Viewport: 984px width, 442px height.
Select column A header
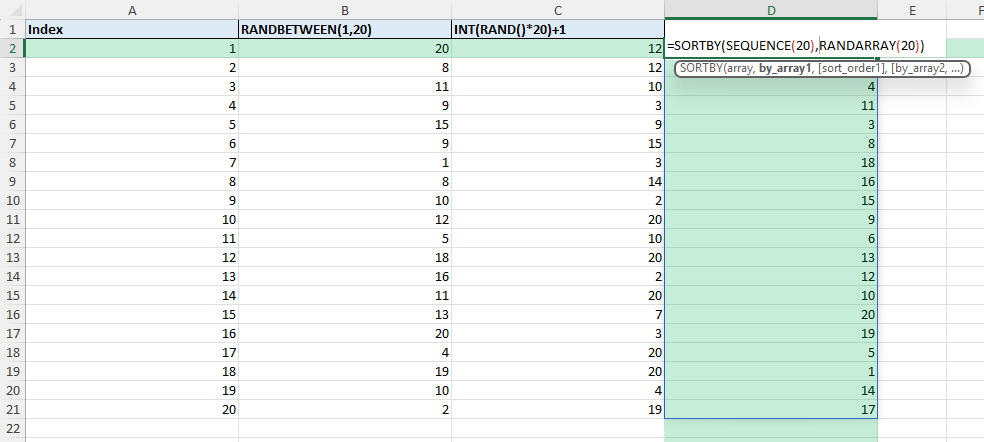click(132, 9)
